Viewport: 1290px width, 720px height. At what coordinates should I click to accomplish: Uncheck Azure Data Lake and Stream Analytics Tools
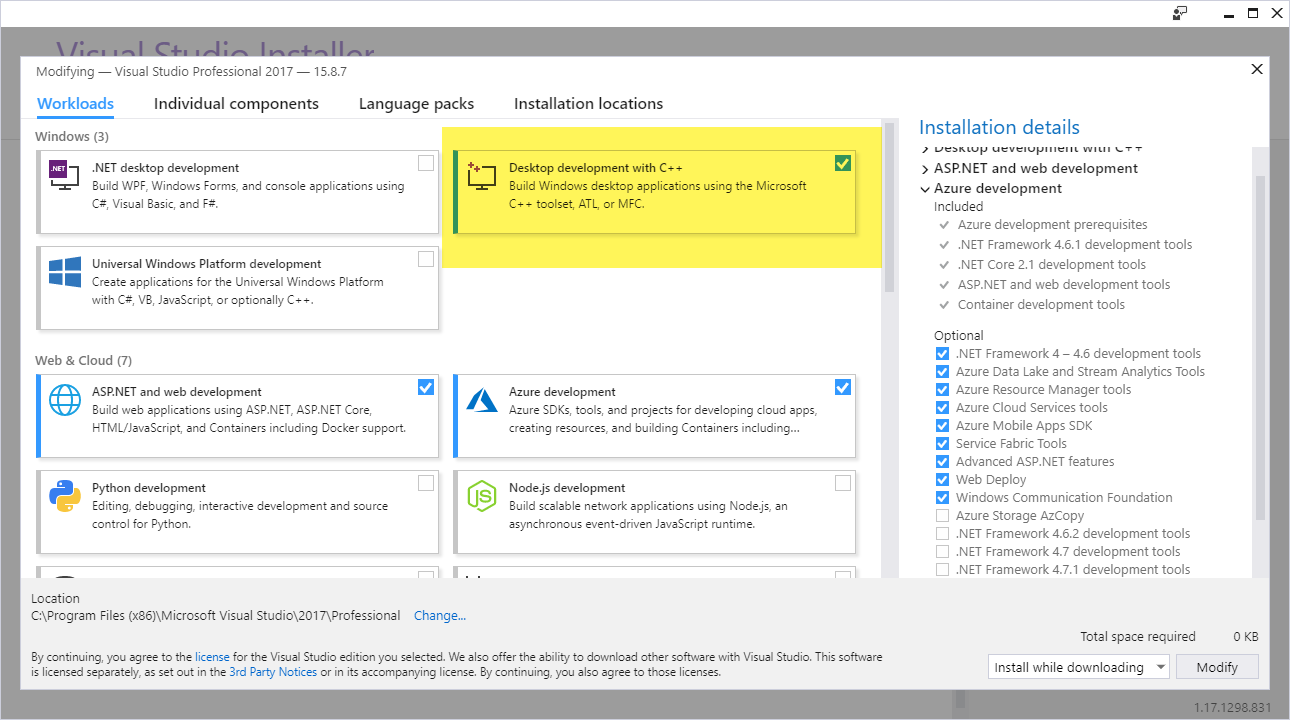(942, 372)
